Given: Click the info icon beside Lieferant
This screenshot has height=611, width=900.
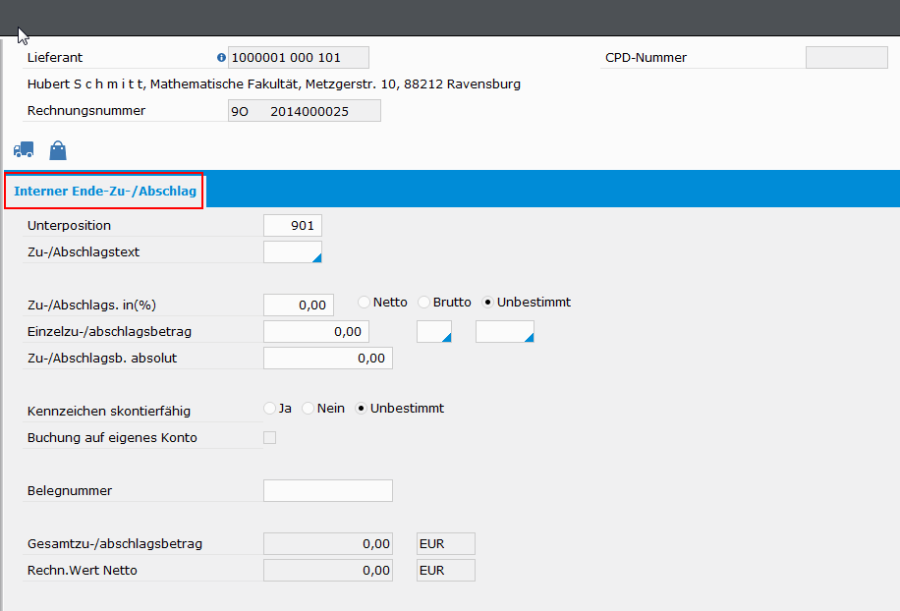Looking at the screenshot, I should 221,57.
